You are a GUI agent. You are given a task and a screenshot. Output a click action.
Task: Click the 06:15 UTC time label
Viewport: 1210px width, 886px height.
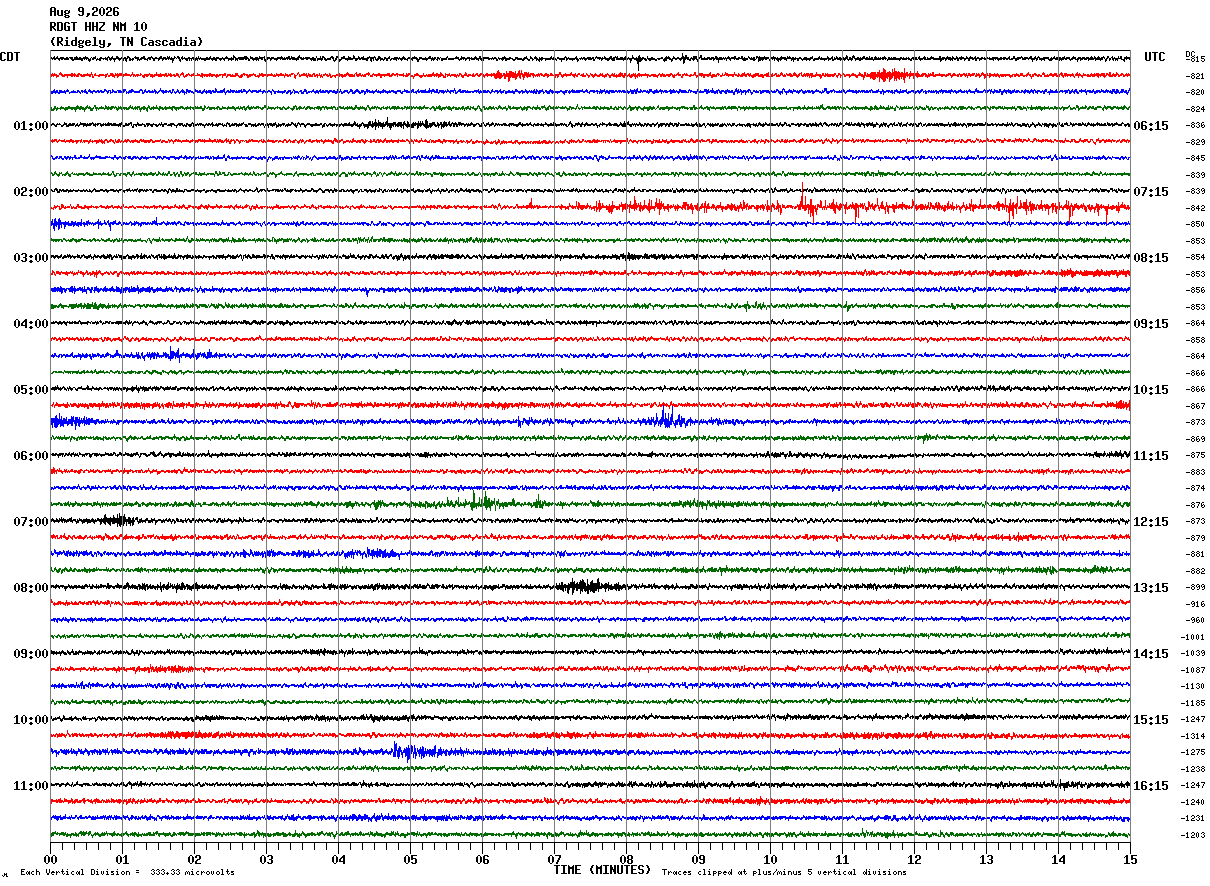[1151, 126]
